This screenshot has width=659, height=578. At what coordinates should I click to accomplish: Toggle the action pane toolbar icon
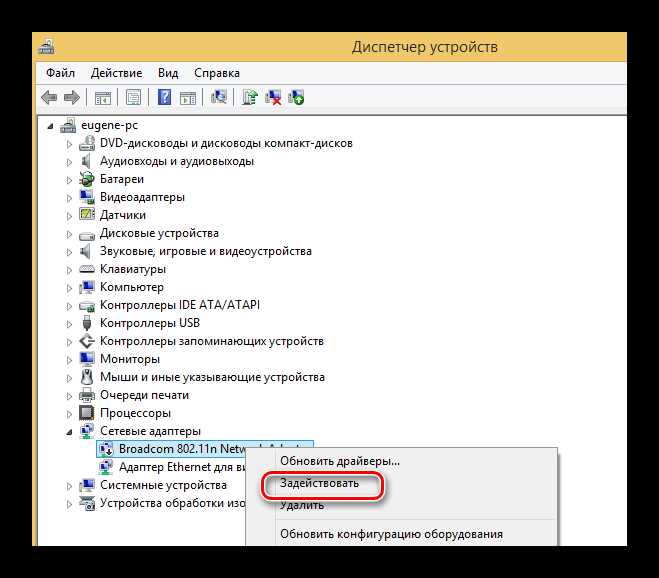[x=187, y=98]
